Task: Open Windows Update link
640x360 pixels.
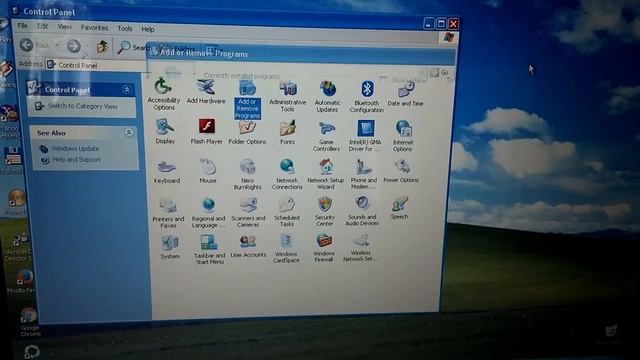Action: click(76, 149)
